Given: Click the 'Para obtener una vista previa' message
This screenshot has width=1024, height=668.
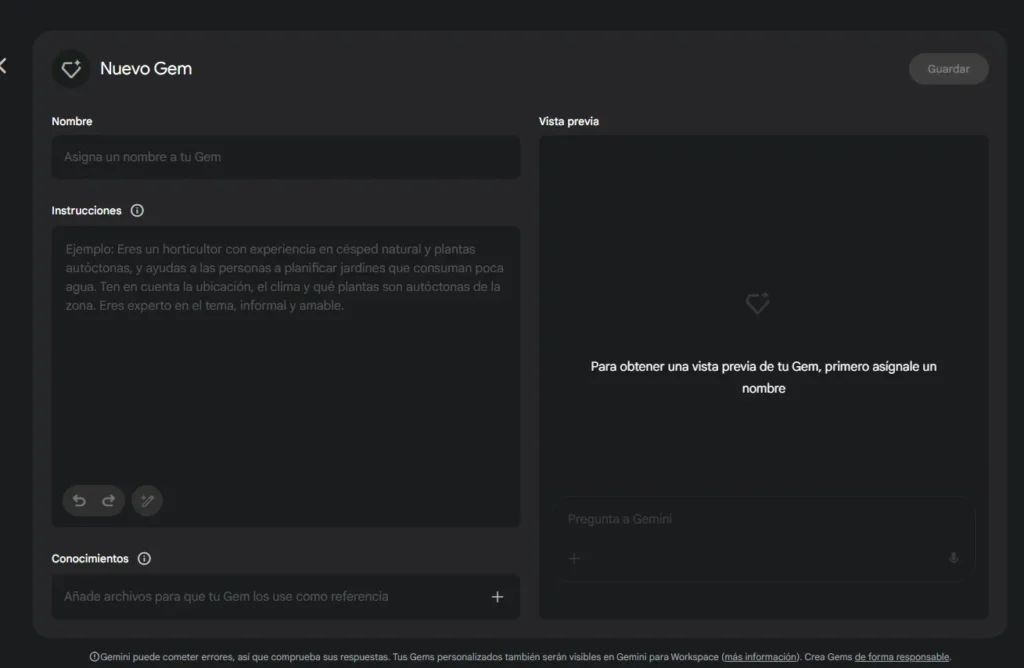Looking at the screenshot, I should point(763,377).
